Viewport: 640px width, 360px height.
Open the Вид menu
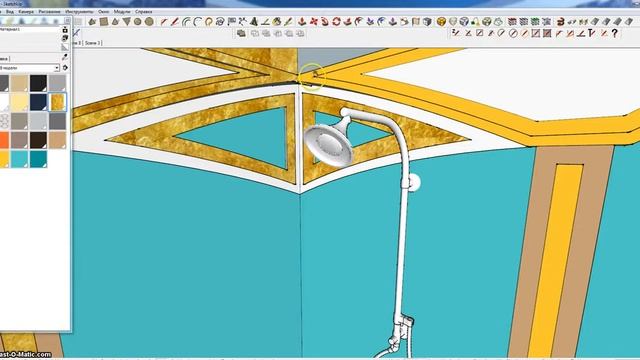10,12
